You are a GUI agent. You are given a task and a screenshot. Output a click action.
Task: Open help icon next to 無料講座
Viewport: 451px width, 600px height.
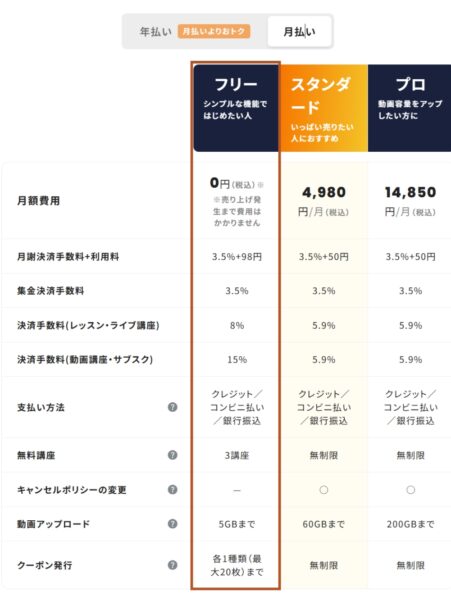coord(173,455)
